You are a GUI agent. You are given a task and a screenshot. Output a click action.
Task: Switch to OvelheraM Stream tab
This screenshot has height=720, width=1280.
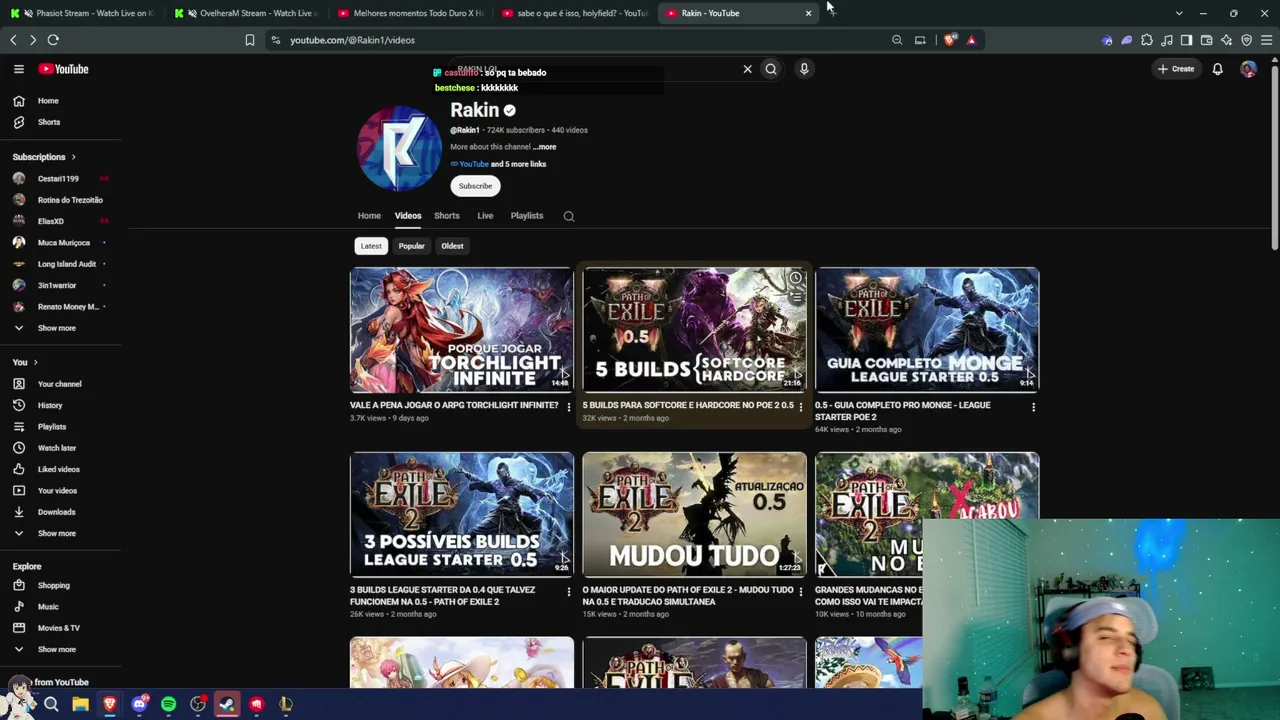pos(245,13)
